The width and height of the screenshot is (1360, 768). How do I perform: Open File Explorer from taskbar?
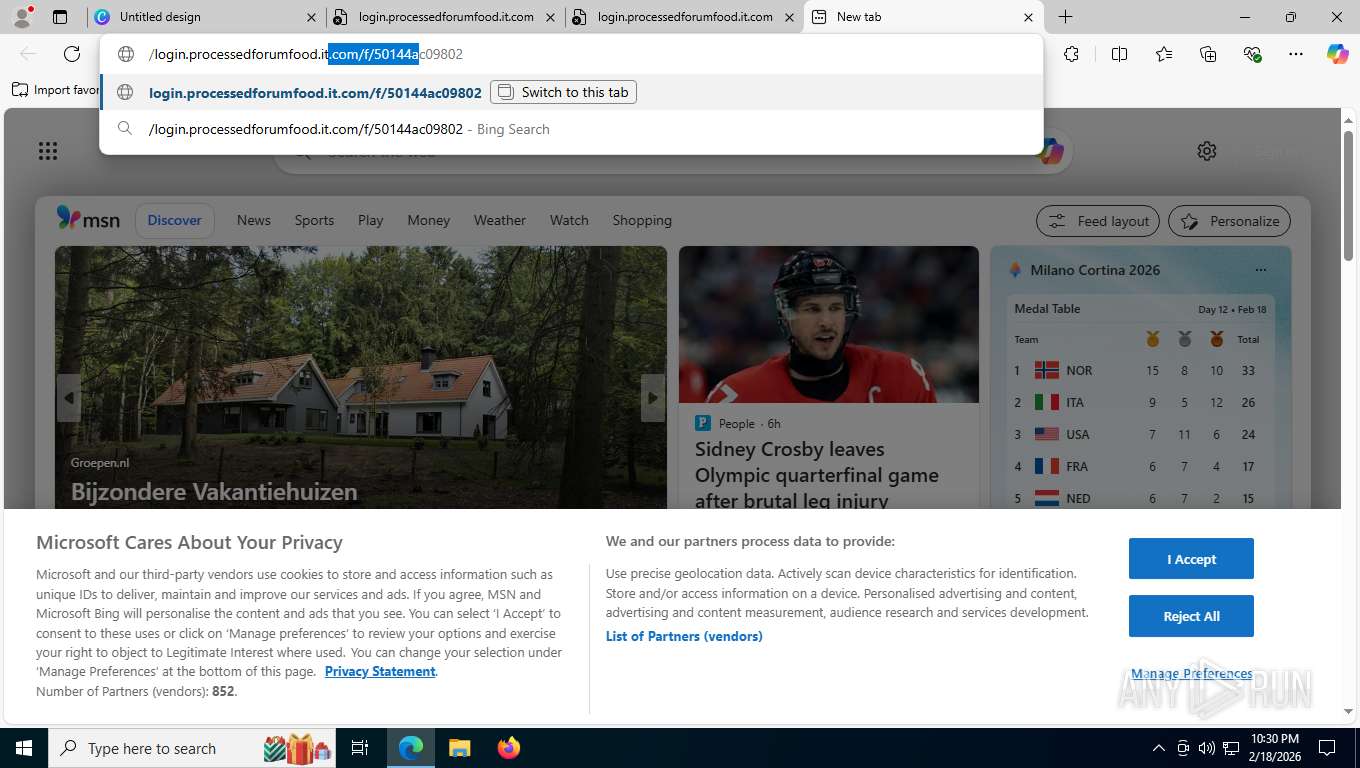click(459, 748)
